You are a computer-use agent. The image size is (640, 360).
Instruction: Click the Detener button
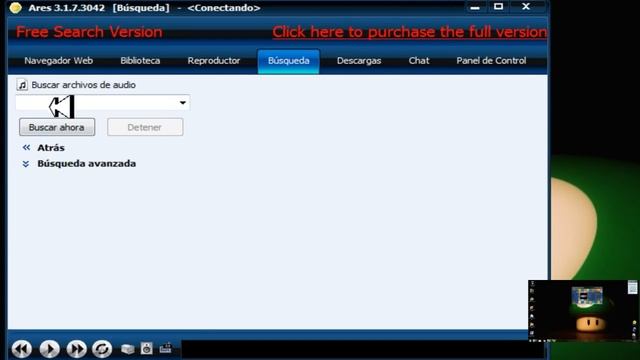coord(145,127)
